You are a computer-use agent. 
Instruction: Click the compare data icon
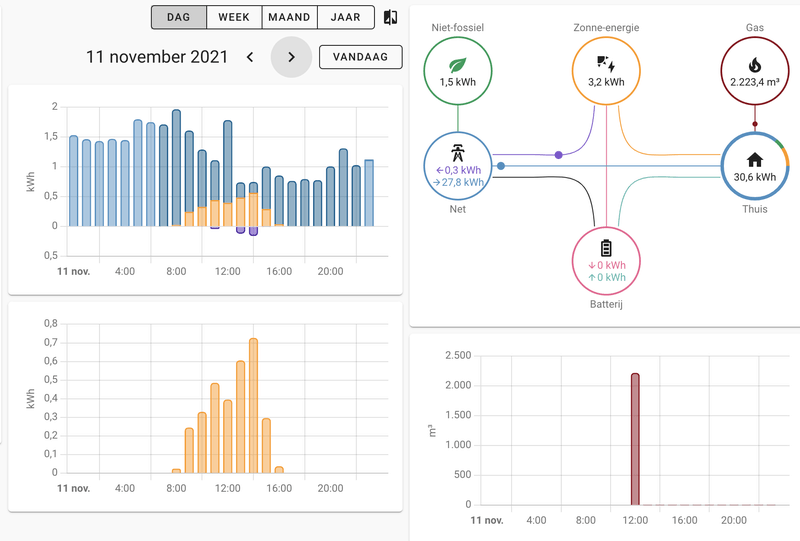pyautogui.click(x=390, y=17)
